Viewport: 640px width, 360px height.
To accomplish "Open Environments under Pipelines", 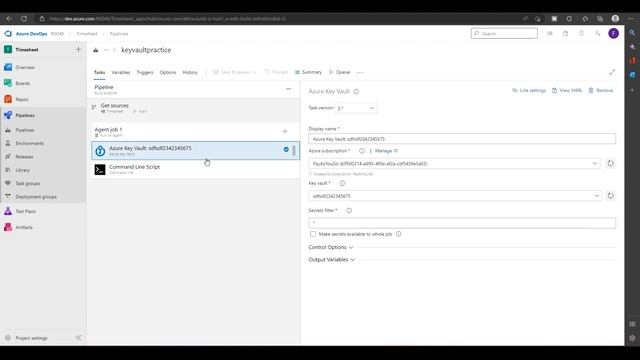I will tap(29, 143).
